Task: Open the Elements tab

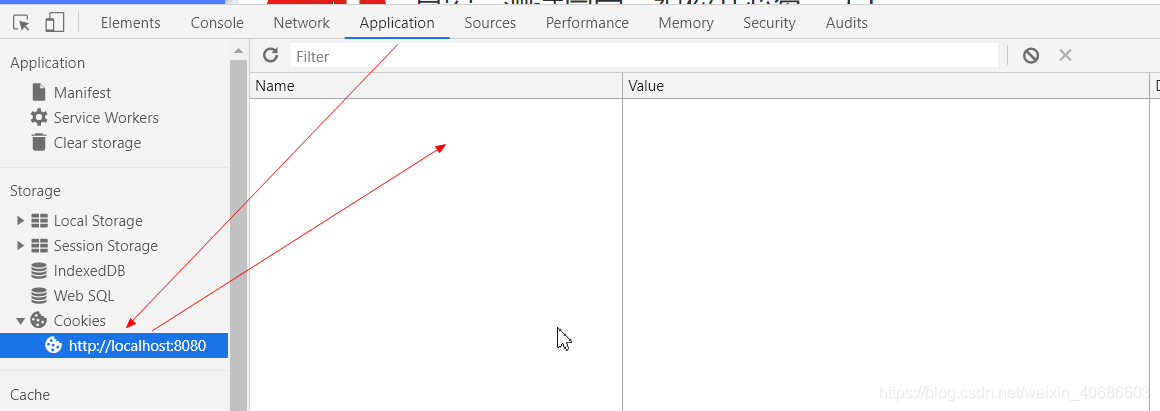Action: [130, 23]
